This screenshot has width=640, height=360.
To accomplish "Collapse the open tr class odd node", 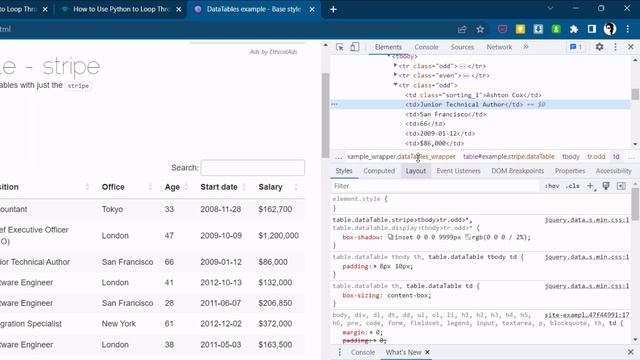I will point(395,85).
